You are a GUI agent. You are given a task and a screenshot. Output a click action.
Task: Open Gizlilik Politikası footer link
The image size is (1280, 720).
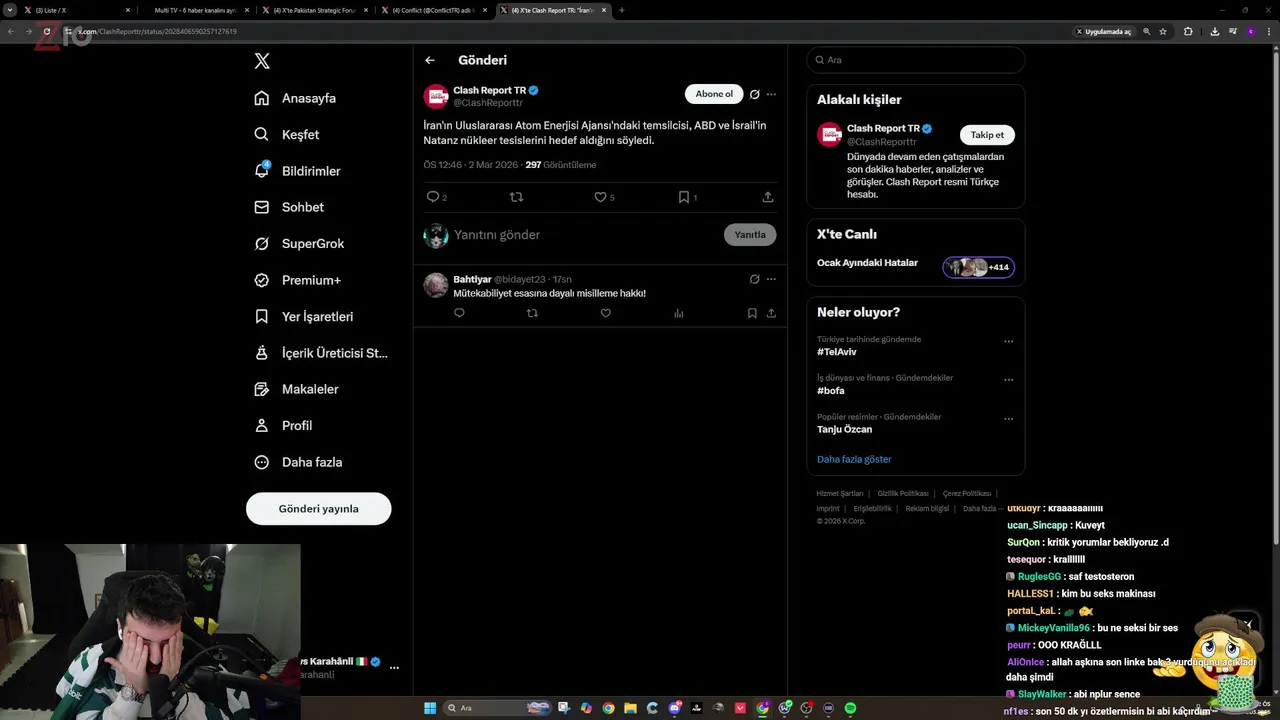[x=903, y=493]
